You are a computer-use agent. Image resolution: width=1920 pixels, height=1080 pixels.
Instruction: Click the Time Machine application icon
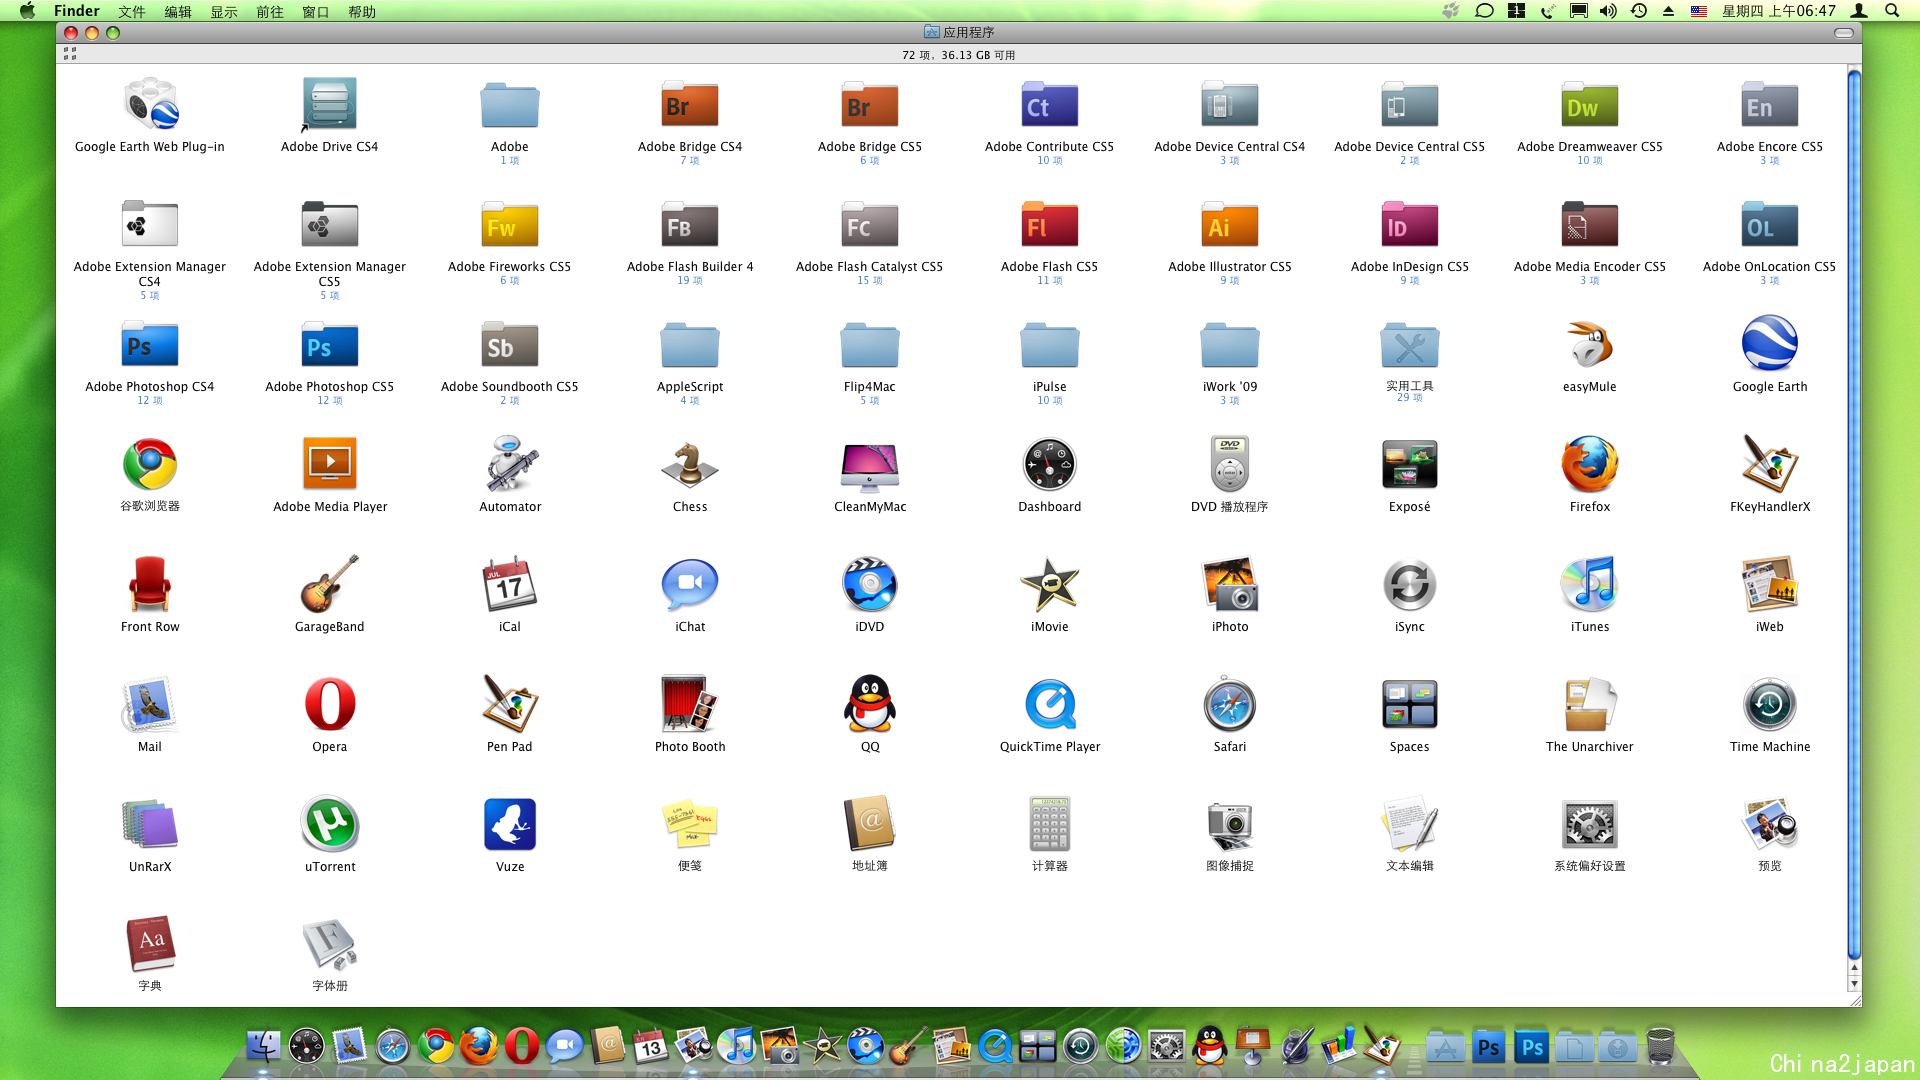1770,704
